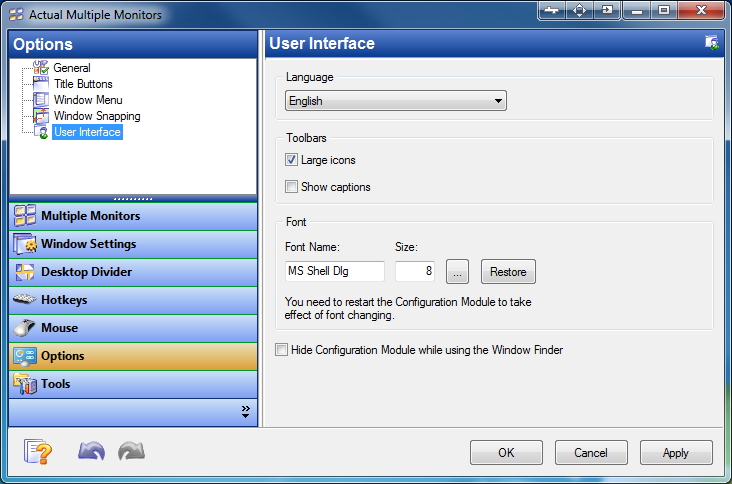Click the Cancel button

(591, 453)
